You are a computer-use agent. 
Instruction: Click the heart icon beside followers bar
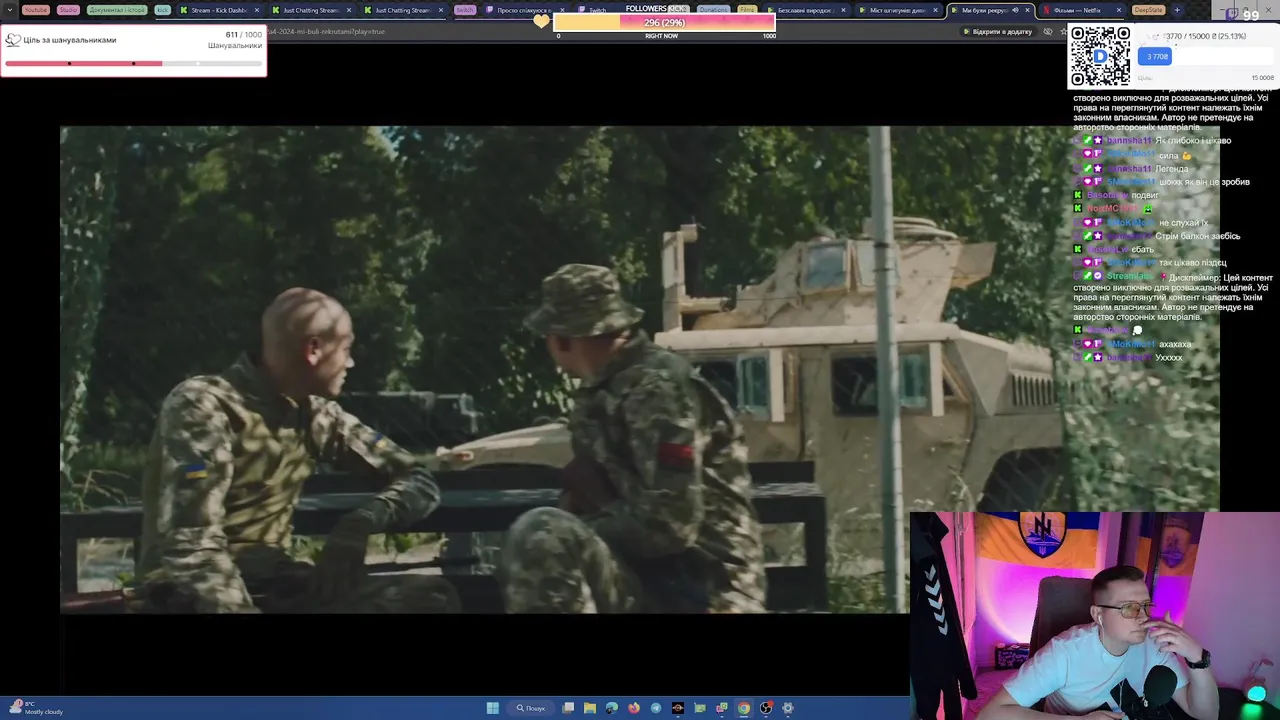coord(541,21)
